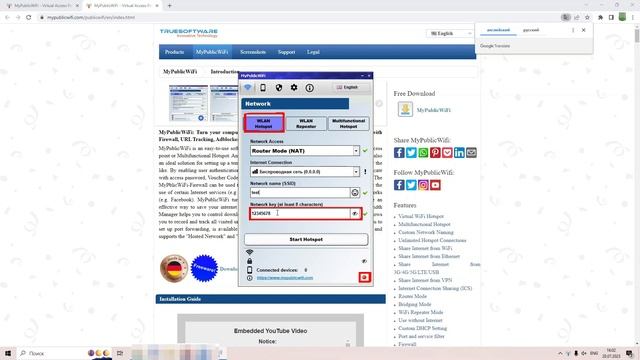This screenshot has height=360, width=640.
Task: Open Support in the site navigation bar
Action: (x=287, y=52)
